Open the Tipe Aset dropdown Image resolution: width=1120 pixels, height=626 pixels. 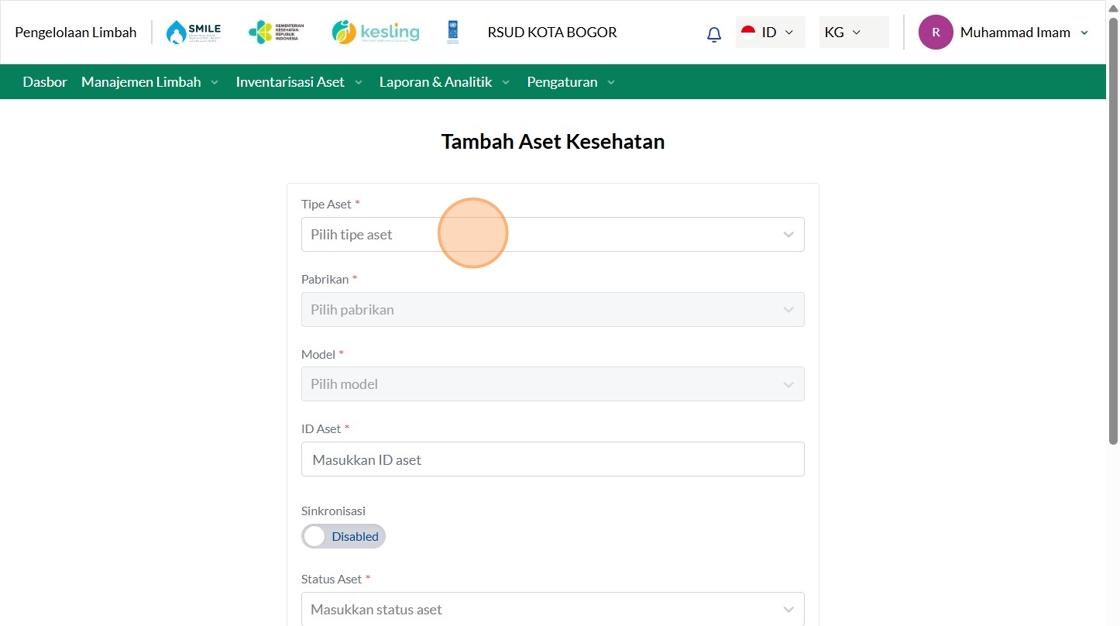(x=552, y=235)
